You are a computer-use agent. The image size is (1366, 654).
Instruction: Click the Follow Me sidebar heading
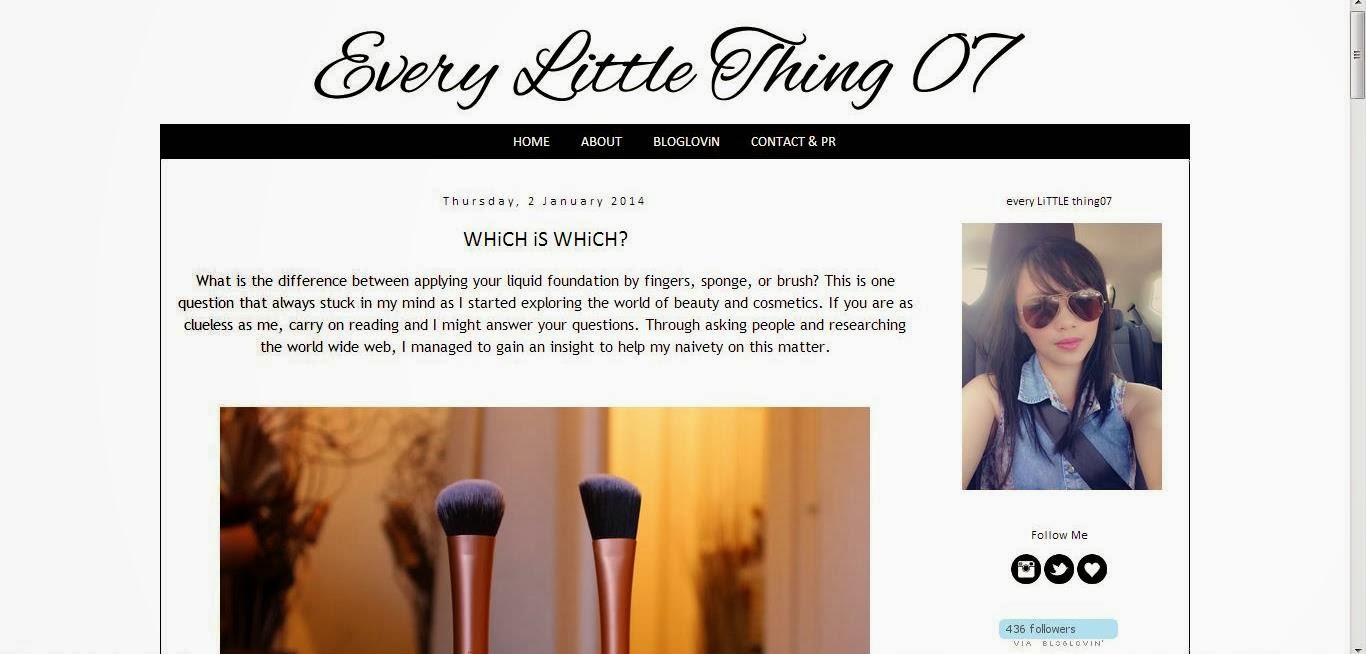click(x=1059, y=535)
